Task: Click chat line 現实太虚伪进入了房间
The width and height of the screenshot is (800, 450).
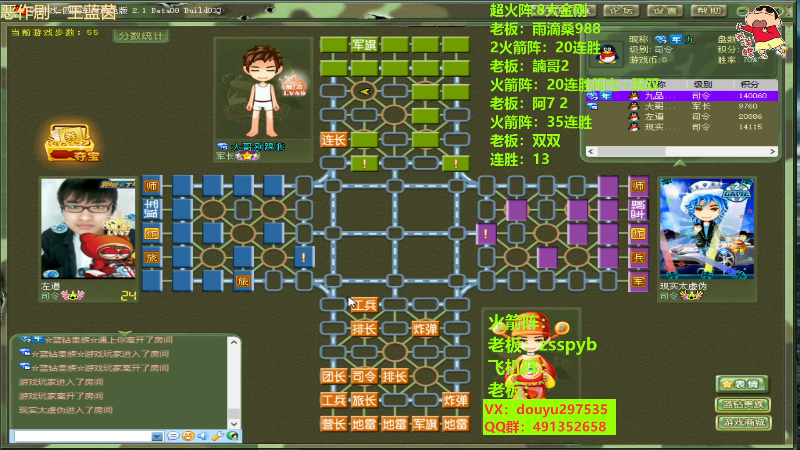Action: click(x=66, y=410)
